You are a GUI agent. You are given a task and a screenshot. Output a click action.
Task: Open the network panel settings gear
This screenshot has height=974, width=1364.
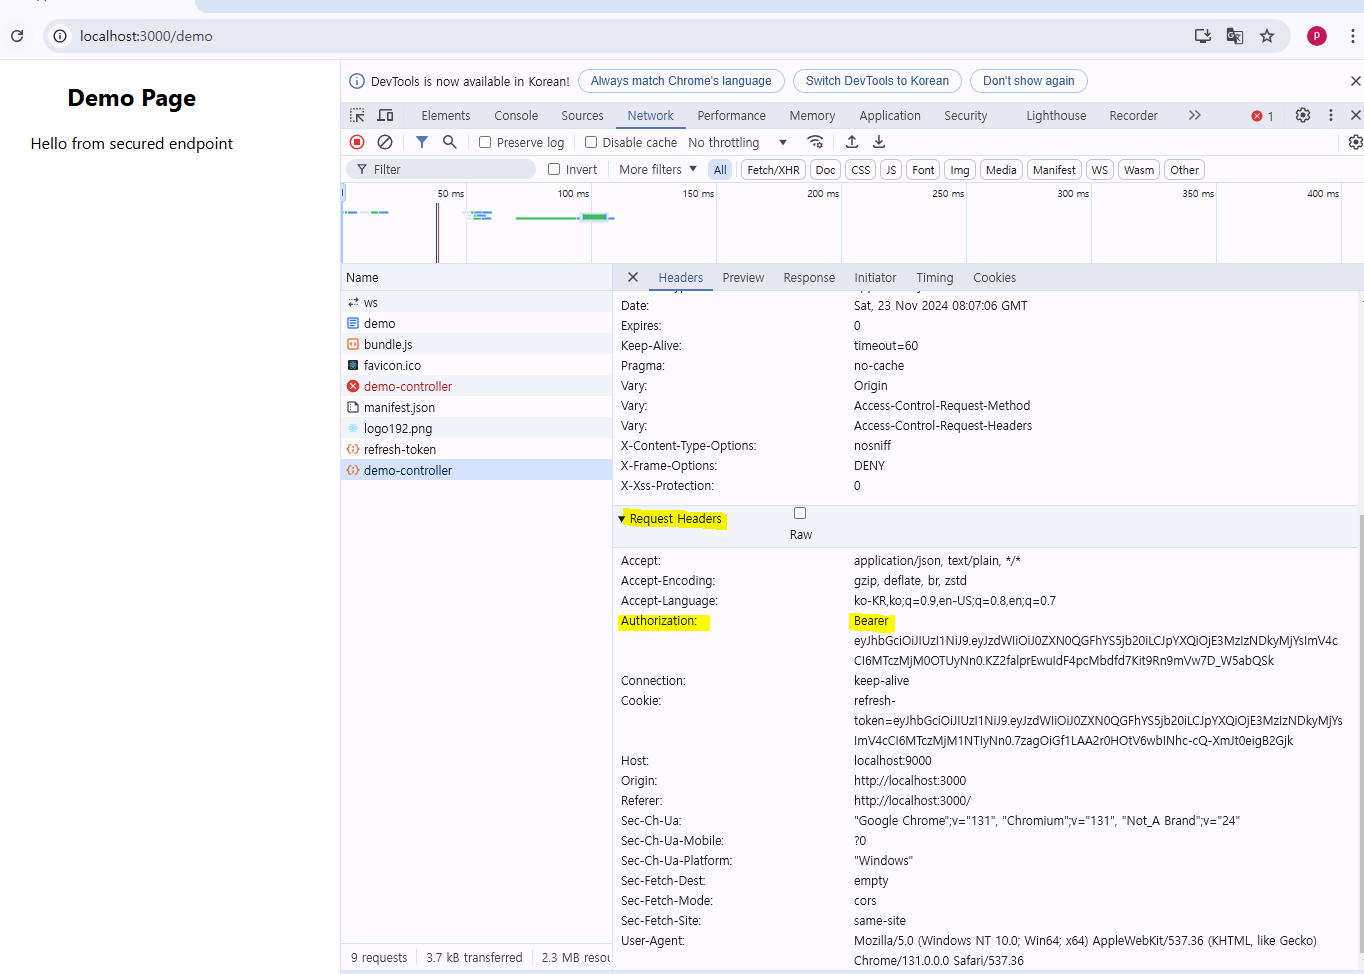1355,142
